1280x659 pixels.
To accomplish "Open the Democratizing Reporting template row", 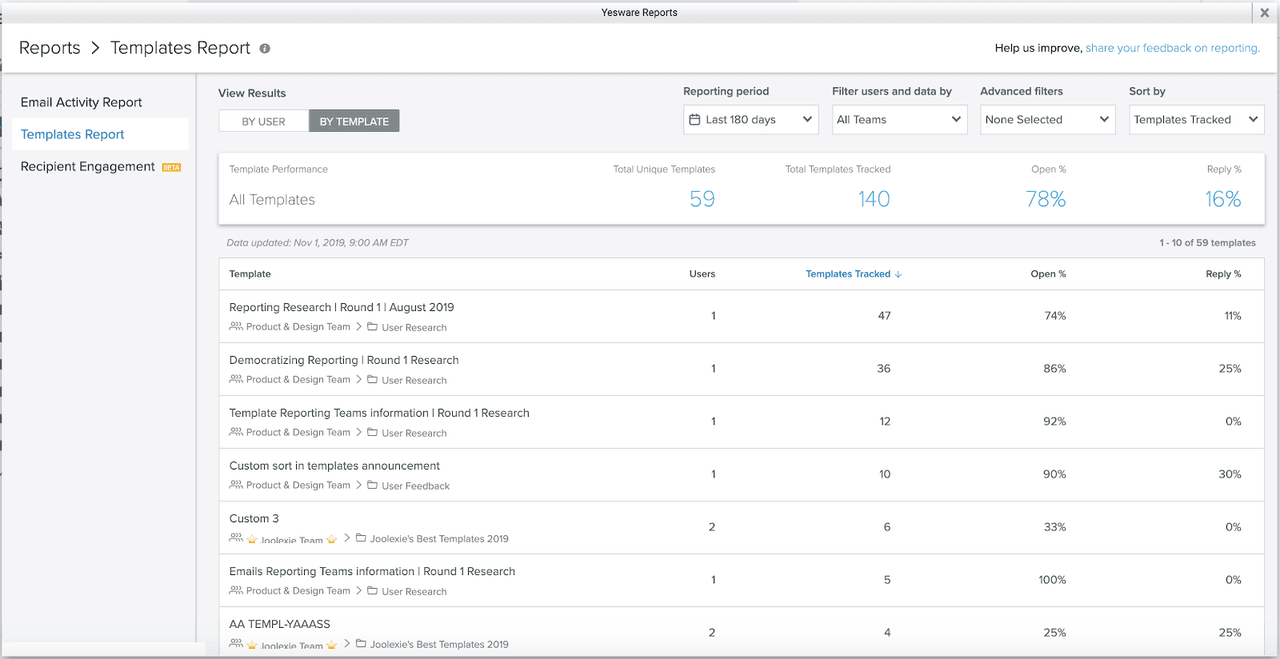I will coord(344,360).
